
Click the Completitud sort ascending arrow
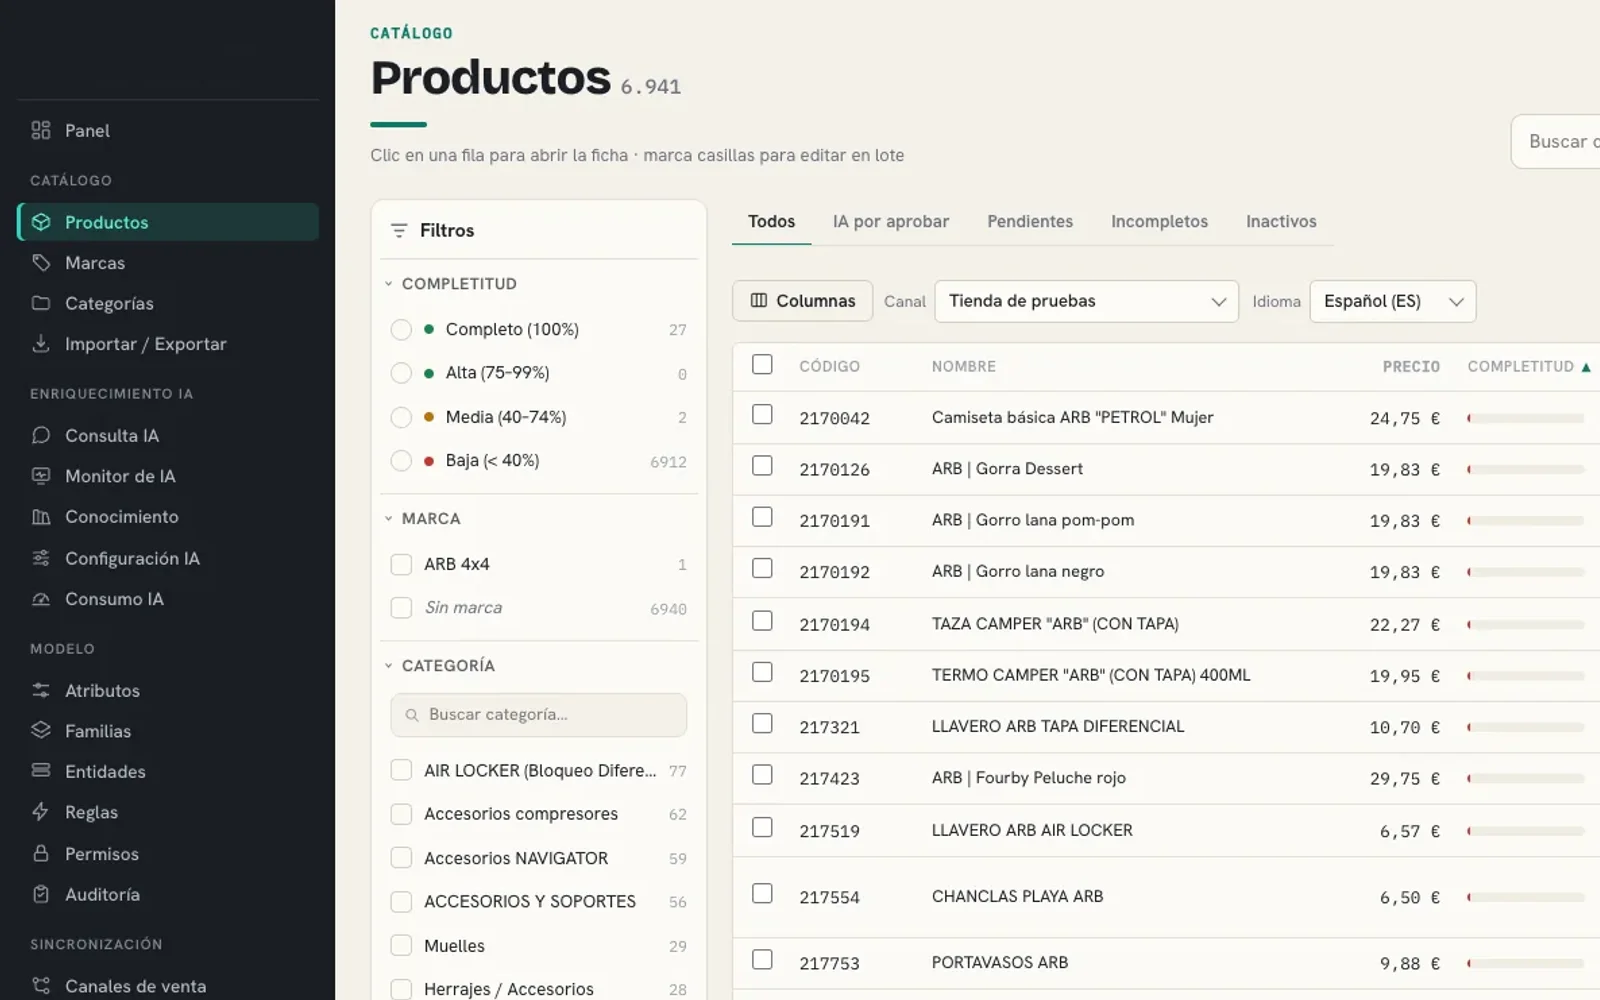click(x=1586, y=367)
